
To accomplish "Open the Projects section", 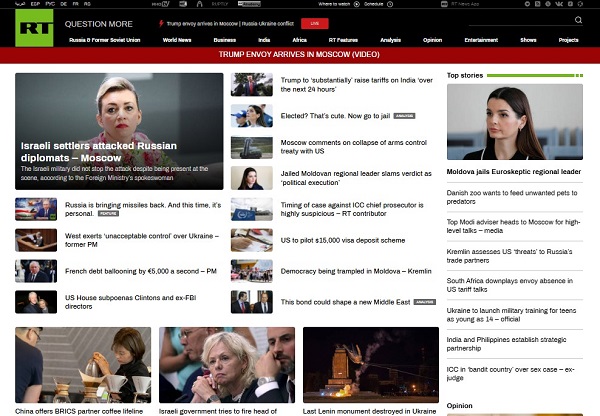I will (x=568, y=40).
